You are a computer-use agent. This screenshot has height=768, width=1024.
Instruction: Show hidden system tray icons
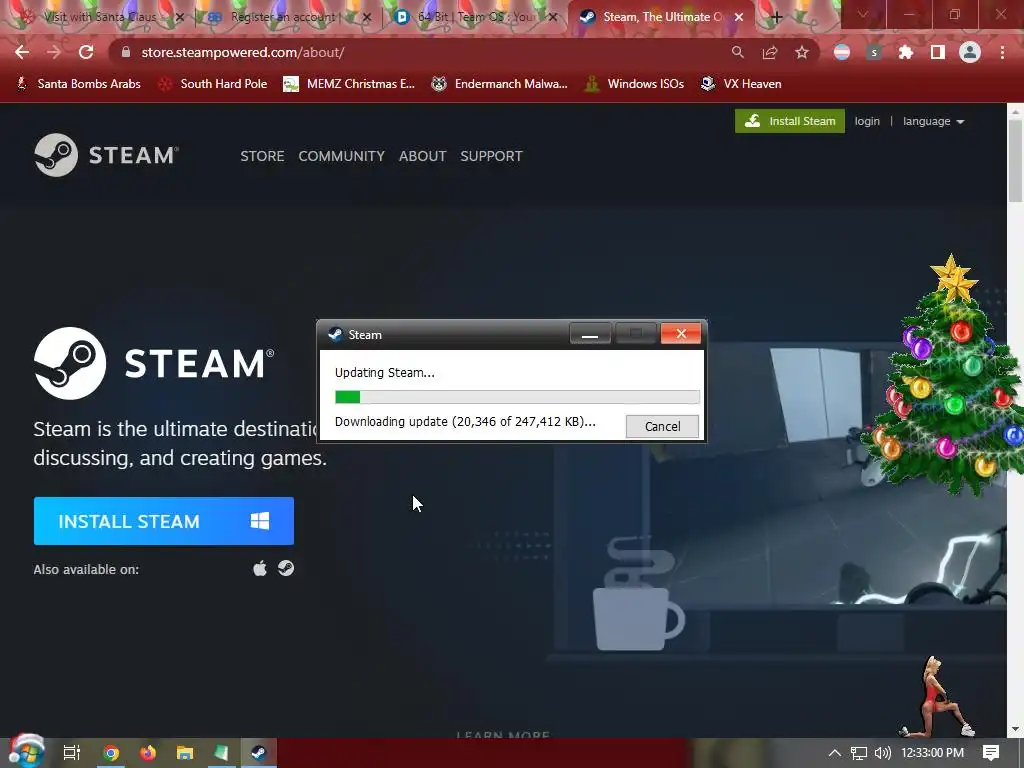point(835,753)
